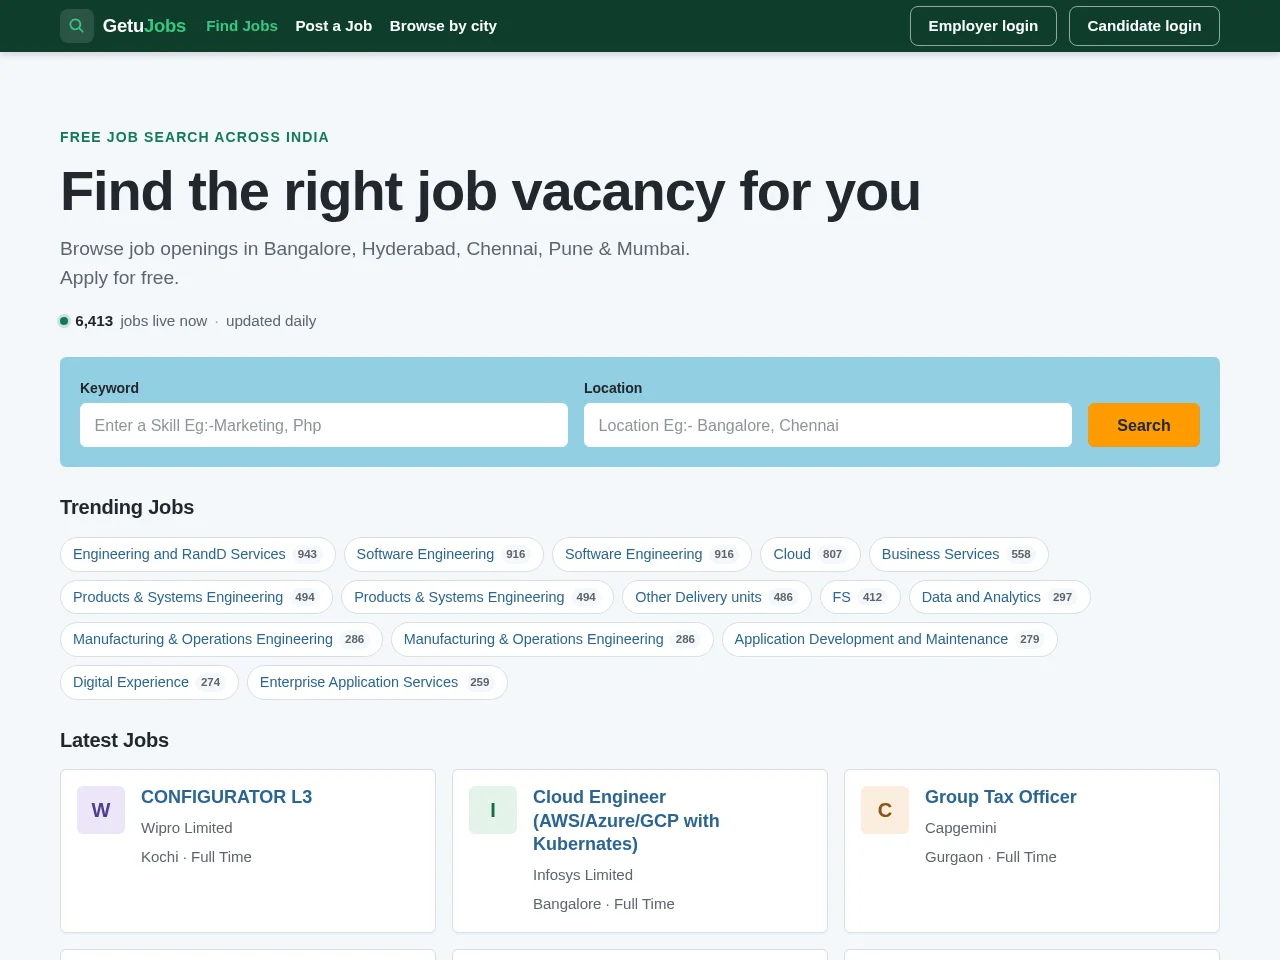This screenshot has height=960, width=1280.
Task: Click the Capgemini "C" company avatar
Action: pos(885,810)
